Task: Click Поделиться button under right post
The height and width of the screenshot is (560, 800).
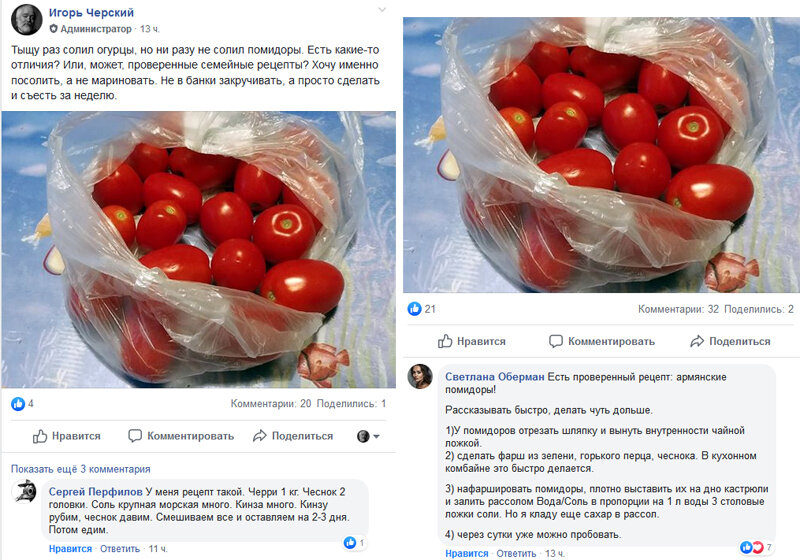Action: [x=730, y=341]
